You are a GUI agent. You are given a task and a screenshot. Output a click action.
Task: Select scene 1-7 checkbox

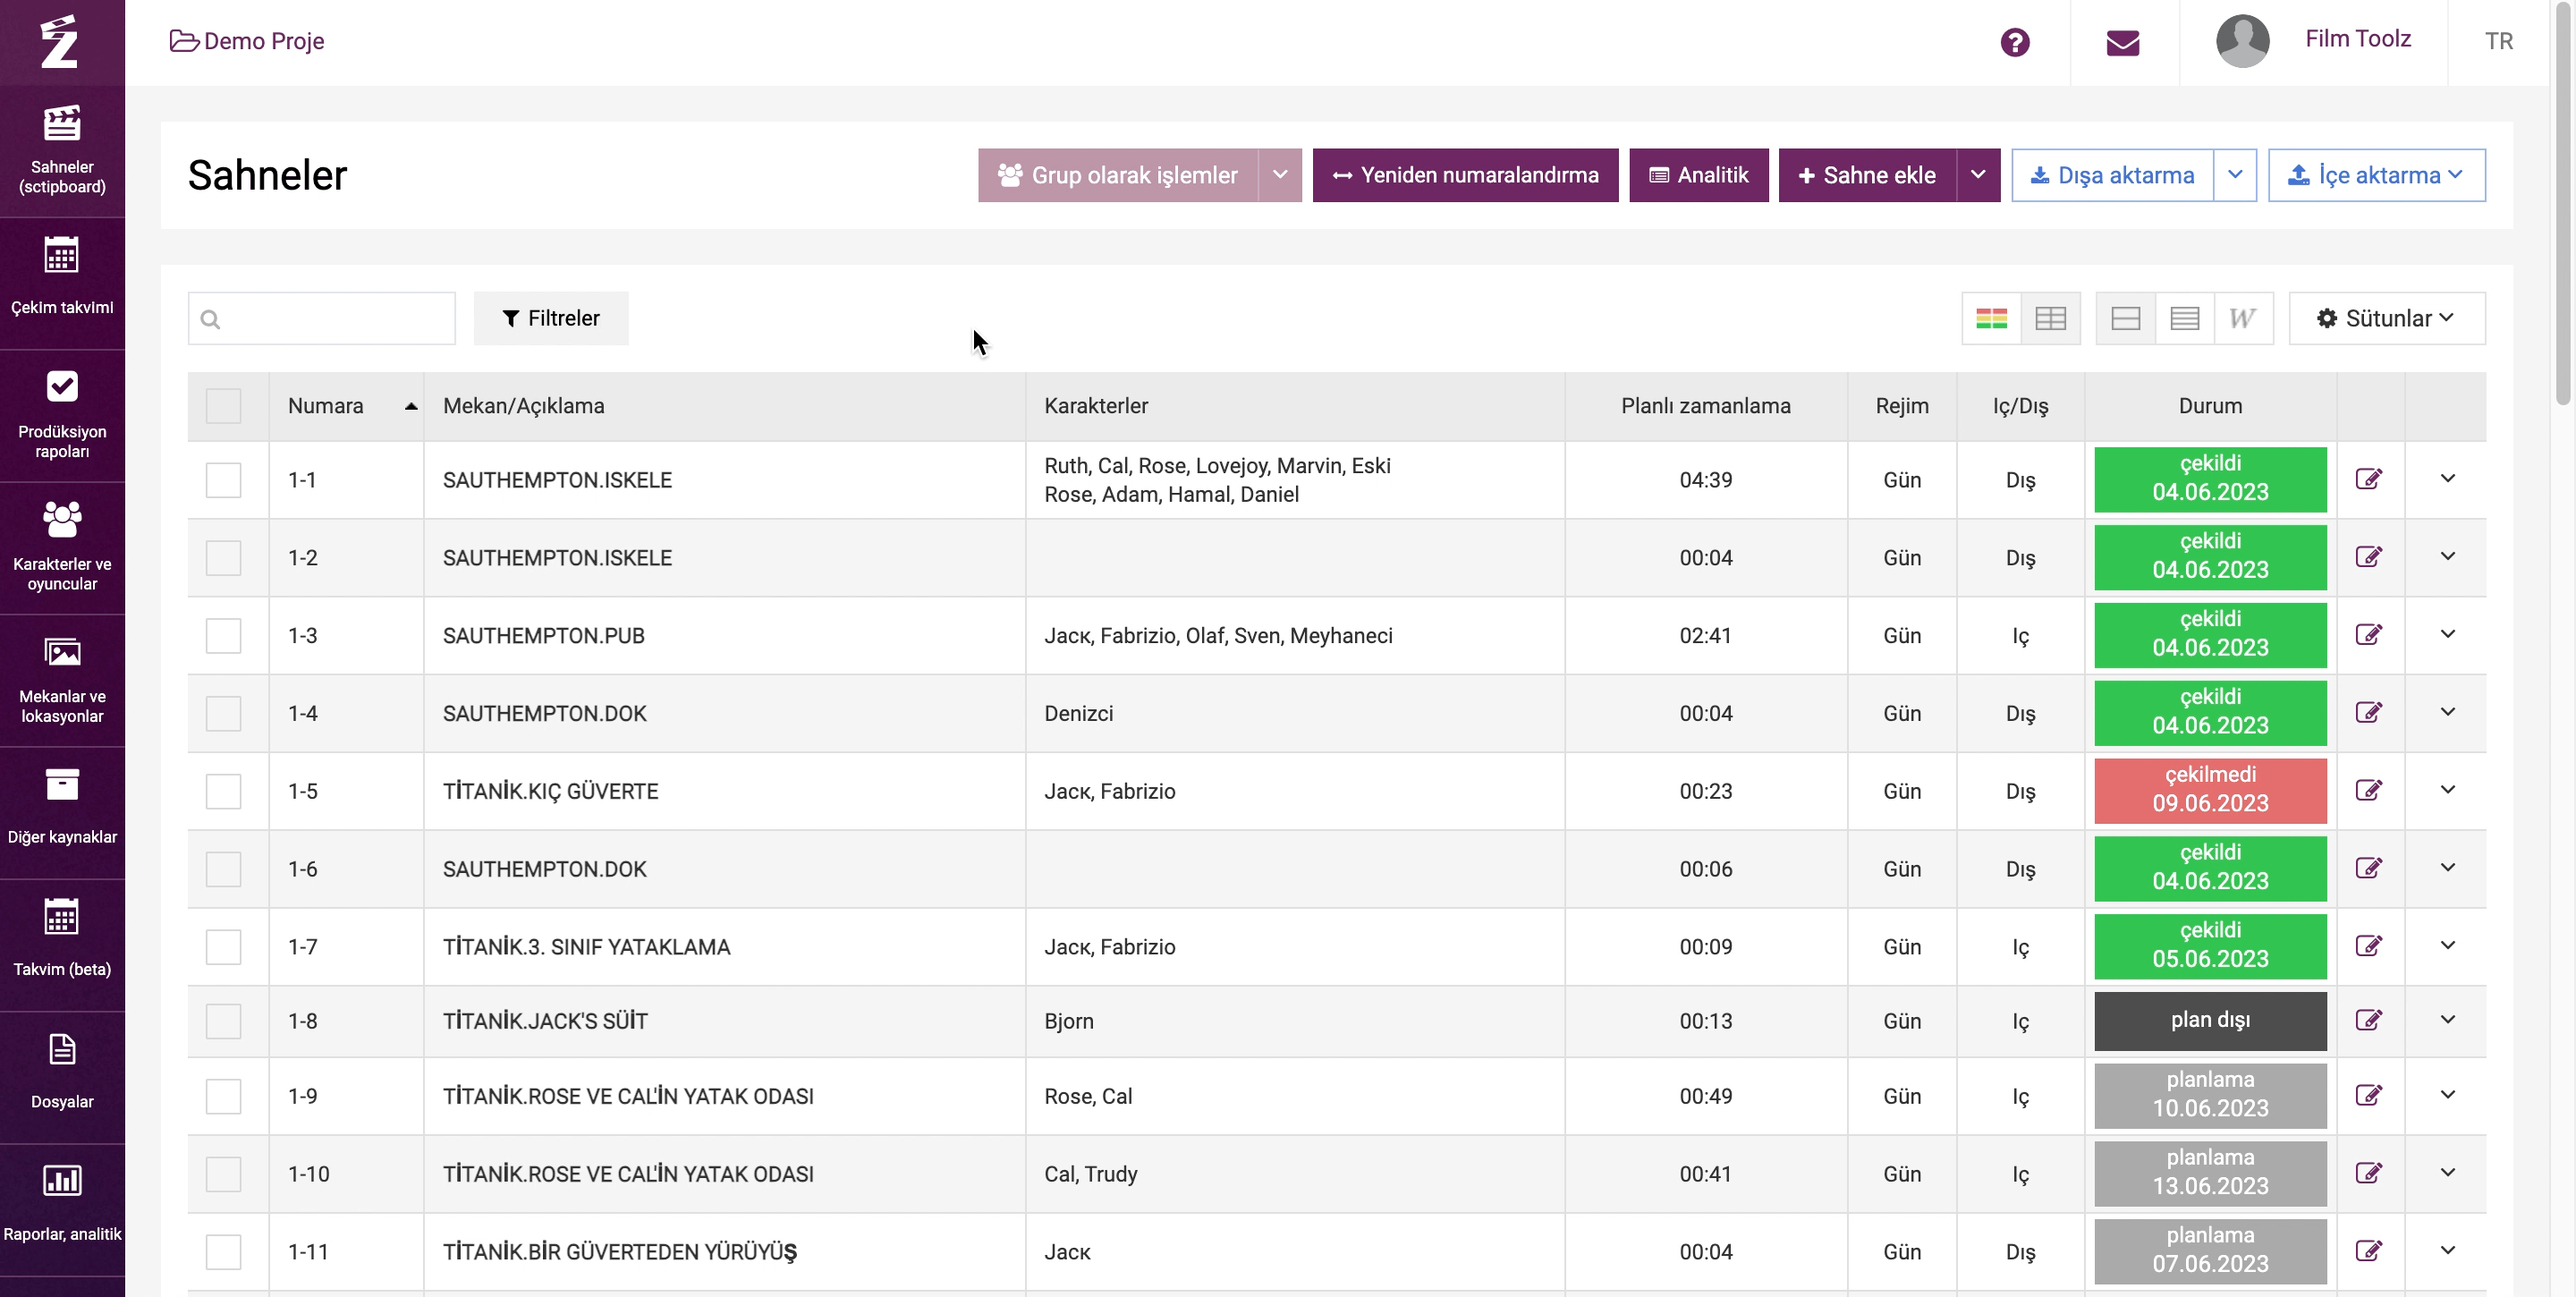click(x=223, y=946)
